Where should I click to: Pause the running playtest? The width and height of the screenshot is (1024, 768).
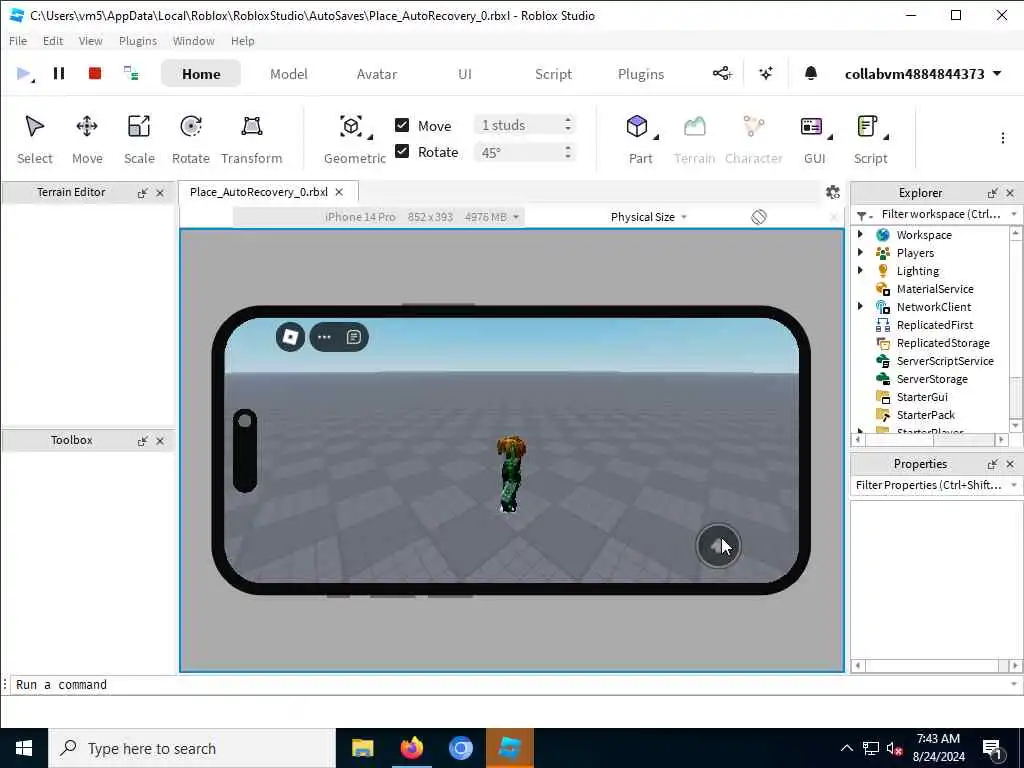tap(59, 73)
